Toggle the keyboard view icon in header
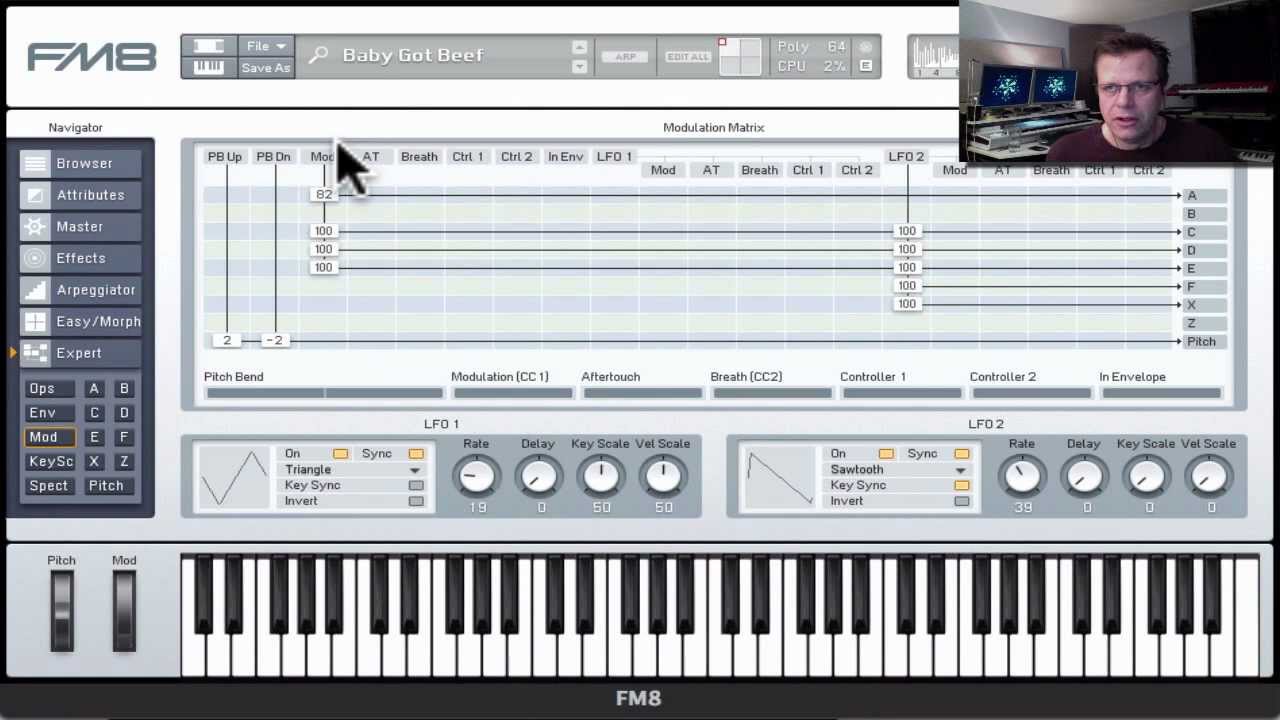This screenshot has height=720, width=1280. pyautogui.click(x=209, y=67)
